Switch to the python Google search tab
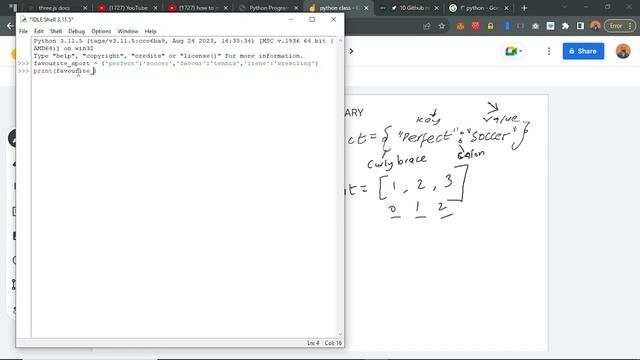This screenshot has width=640, height=360. click(x=478, y=8)
